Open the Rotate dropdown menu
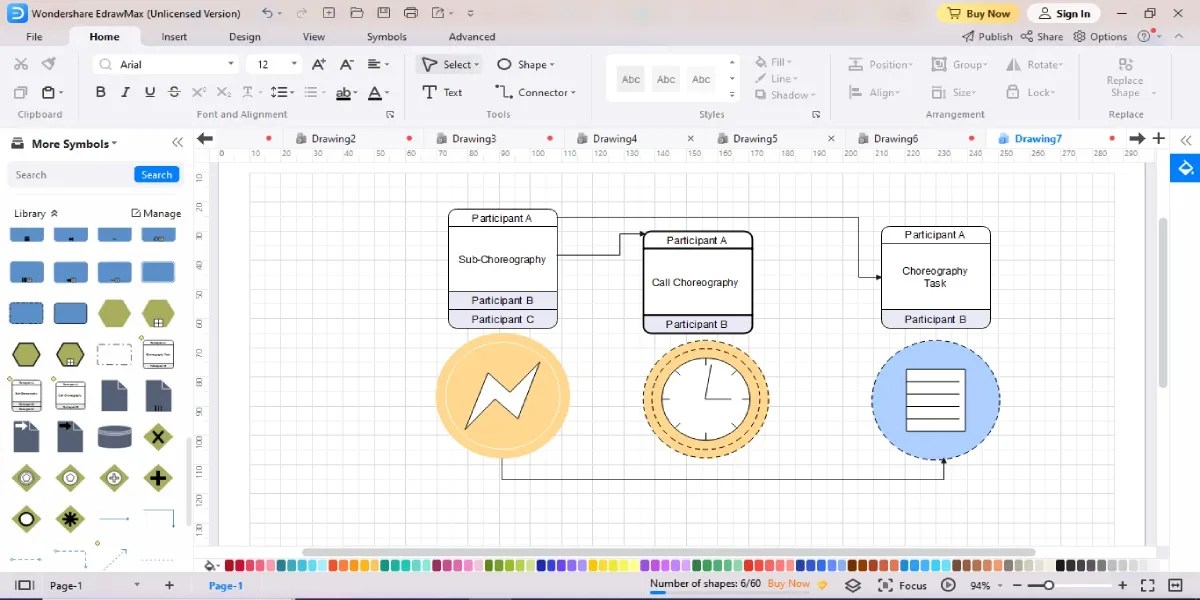This screenshot has width=1200, height=600. [x=1036, y=63]
